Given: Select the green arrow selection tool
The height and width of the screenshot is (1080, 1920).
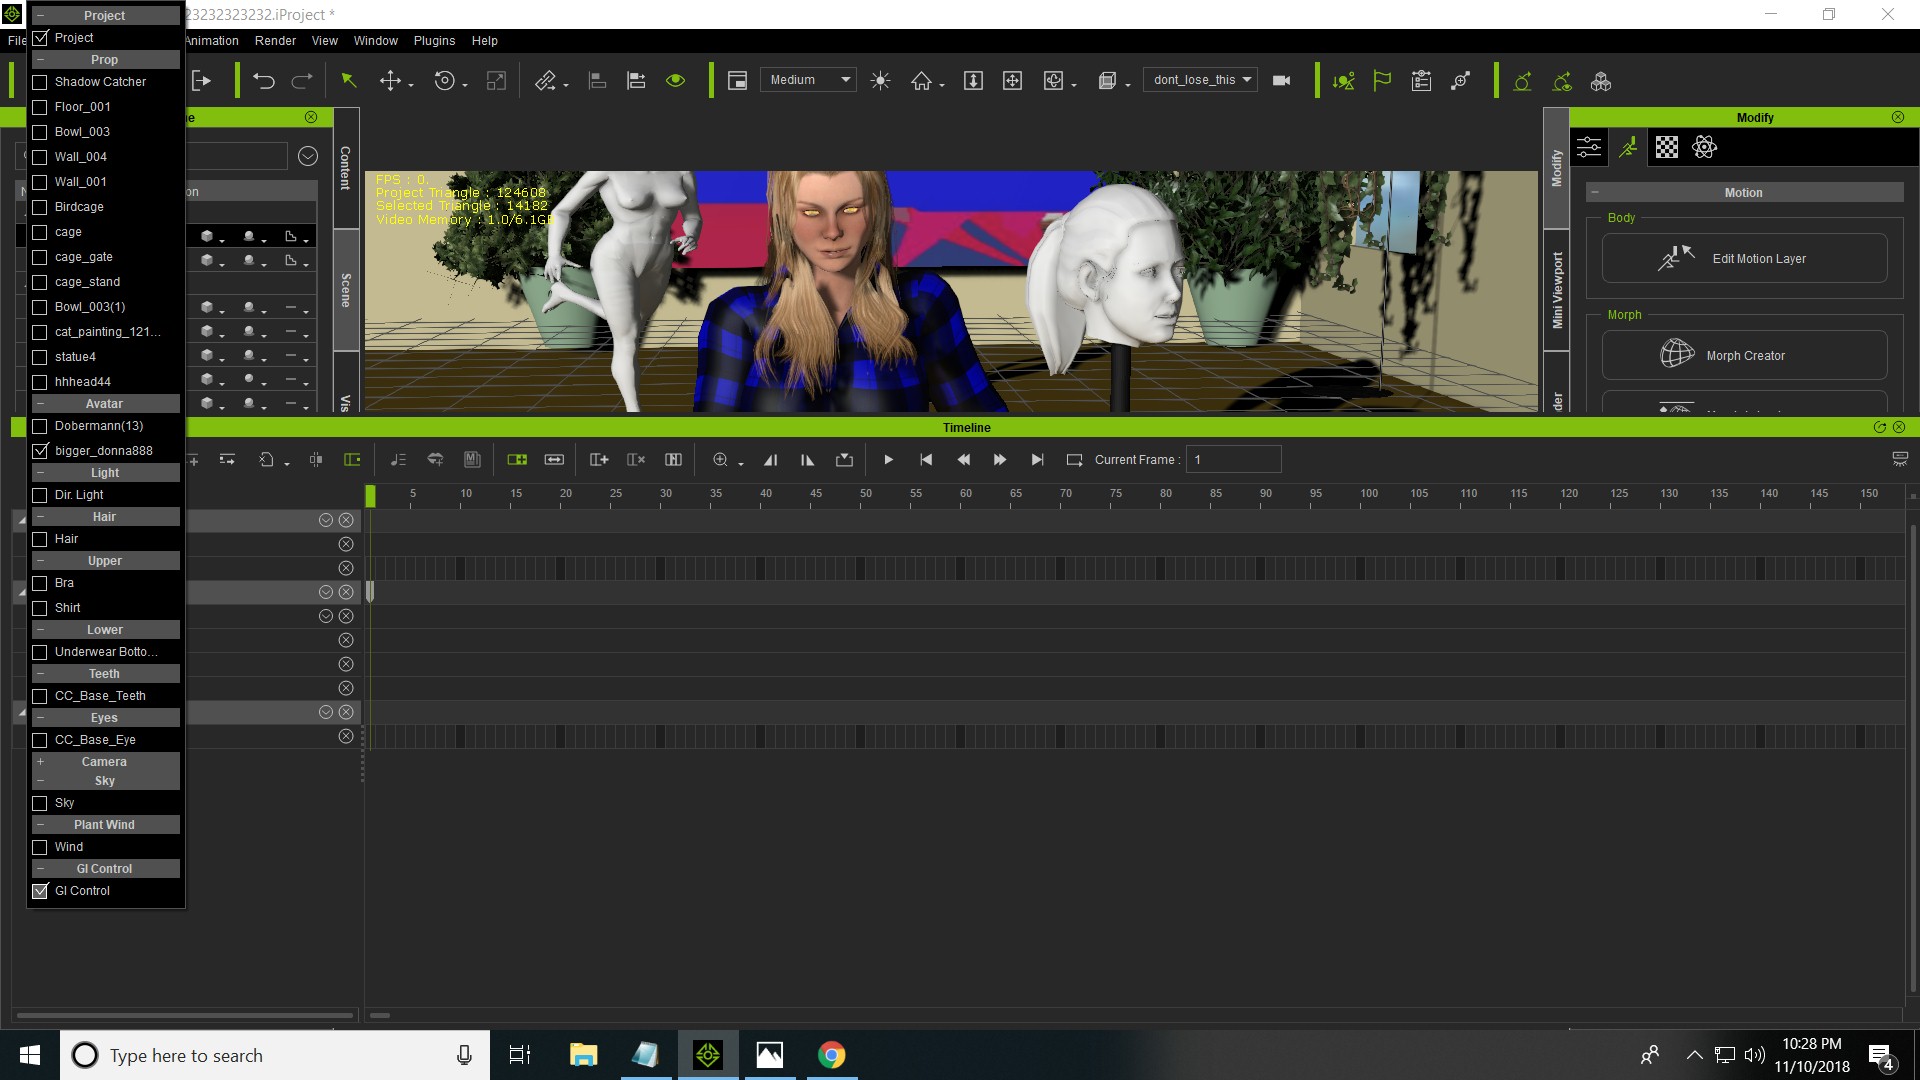Looking at the screenshot, I should click(x=349, y=80).
